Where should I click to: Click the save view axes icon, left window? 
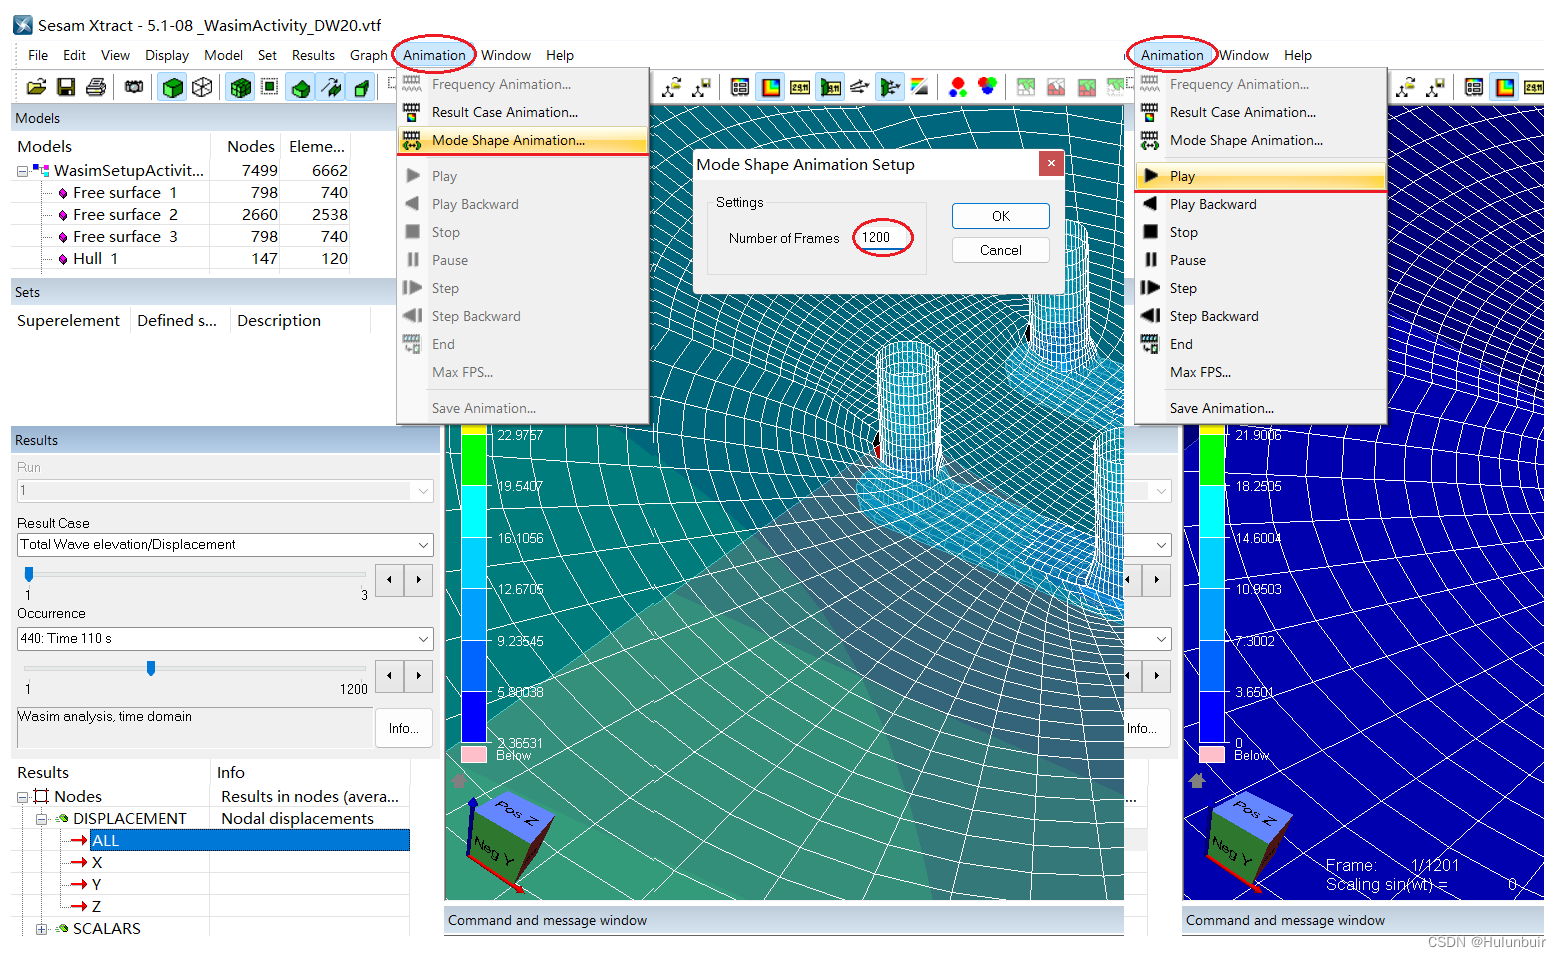[701, 87]
